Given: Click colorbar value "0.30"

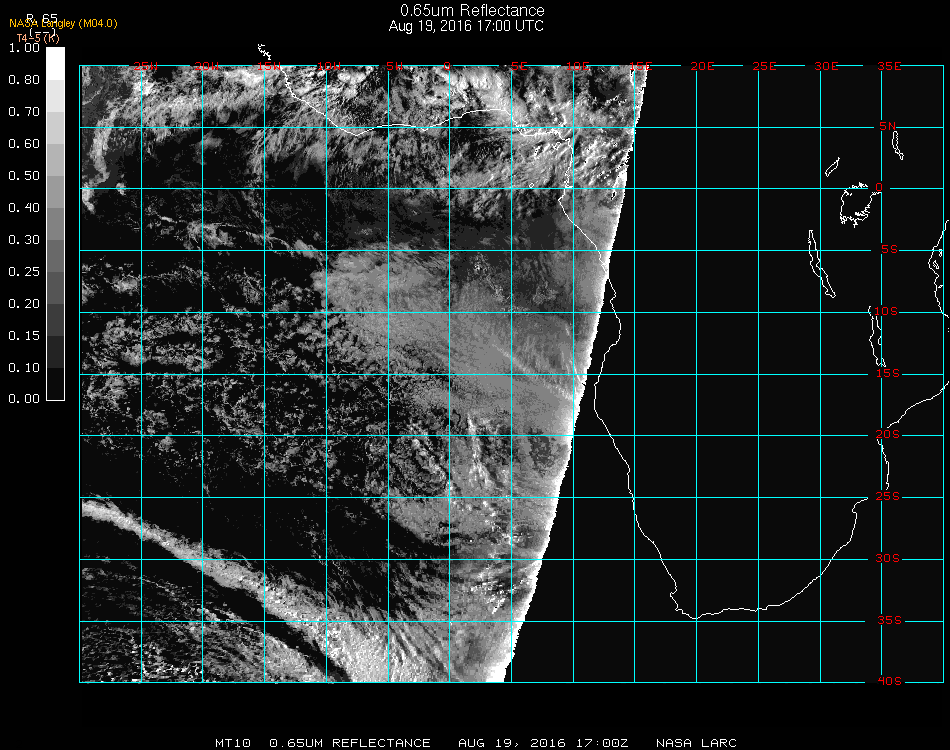Looking at the screenshot, I should (x=24, y=240).
